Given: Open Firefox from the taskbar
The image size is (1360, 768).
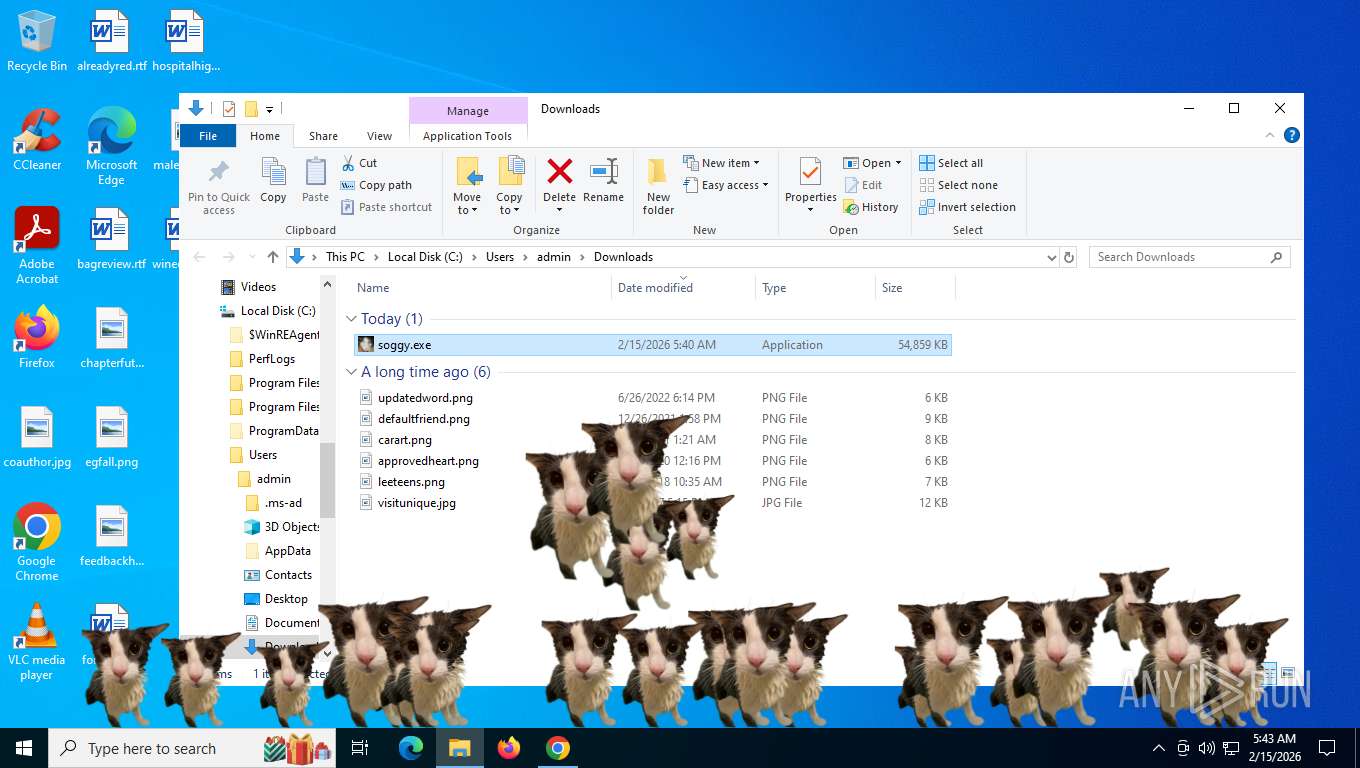Looking at the screenshot, I should click(x=509, y=748).
